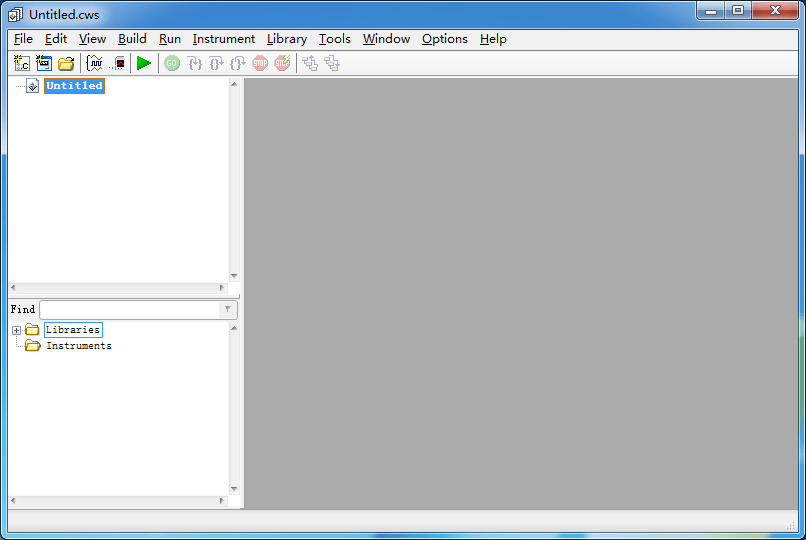
Task: Open the Options menu
Action: click(x=444, y=39)
